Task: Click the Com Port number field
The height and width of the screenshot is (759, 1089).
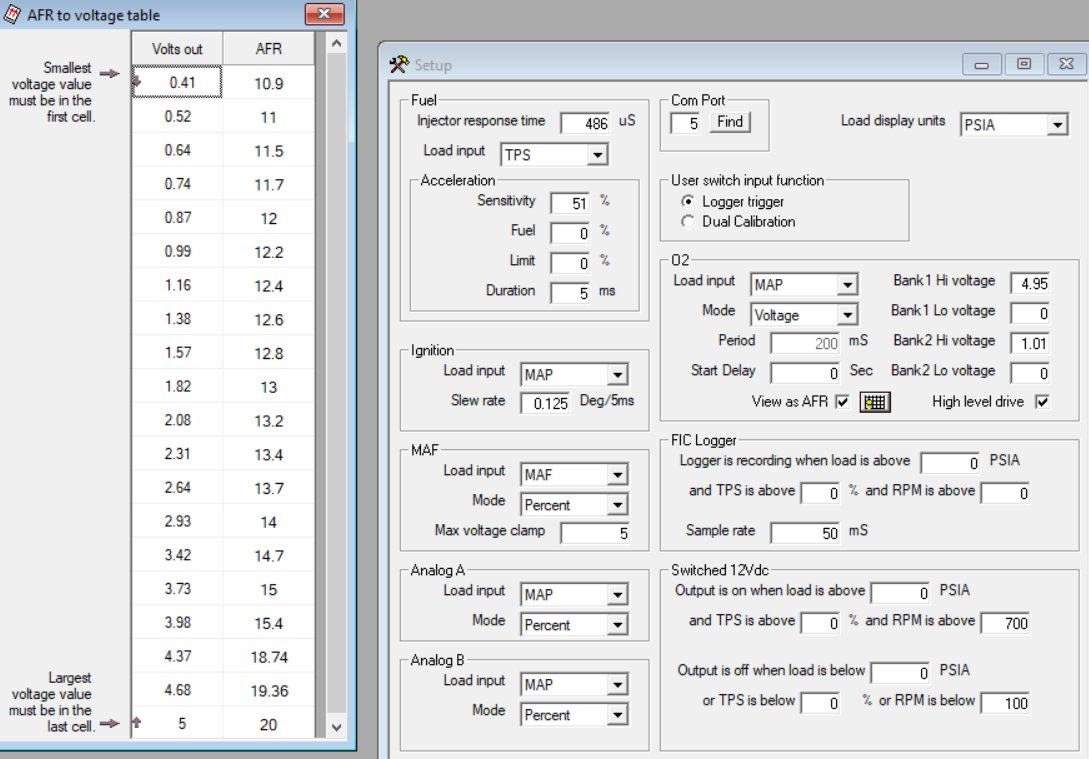Action: point(685,124)
